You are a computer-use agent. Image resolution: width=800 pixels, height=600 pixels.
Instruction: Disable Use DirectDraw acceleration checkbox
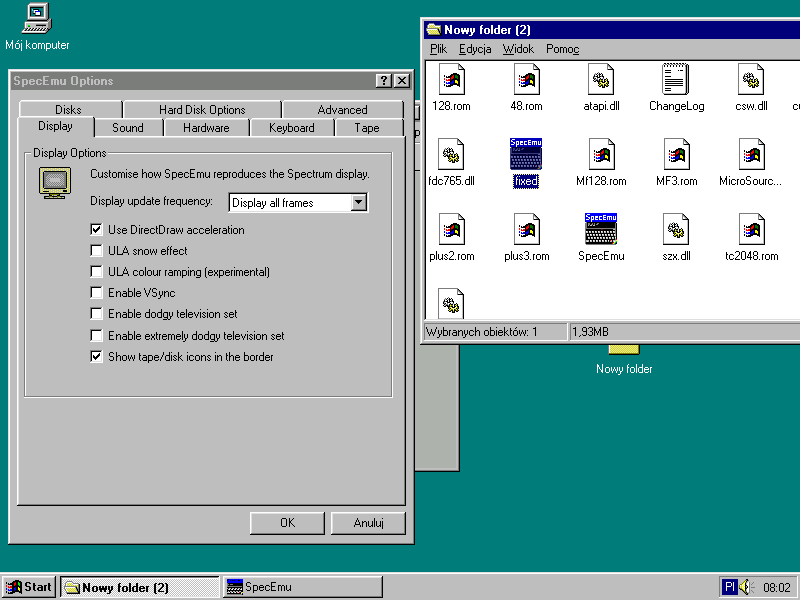(96, 230)
